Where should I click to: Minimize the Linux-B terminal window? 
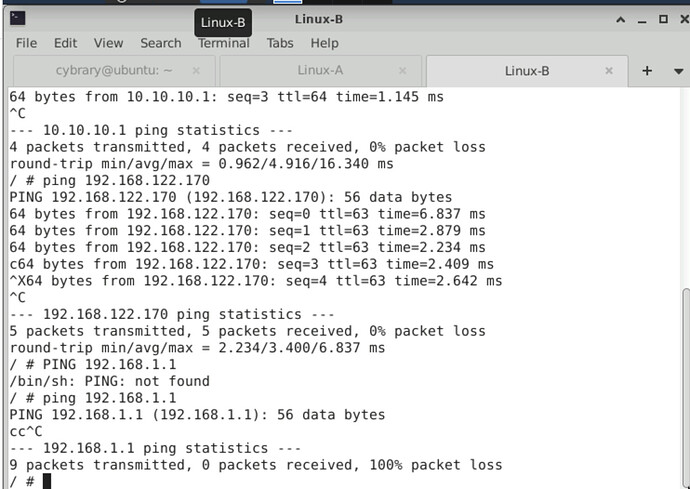tap(640, 19)
